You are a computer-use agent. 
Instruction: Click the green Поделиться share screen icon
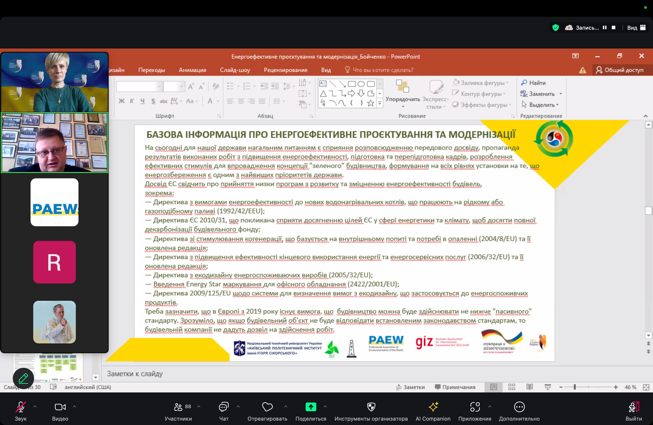click(x=310, y=406)
